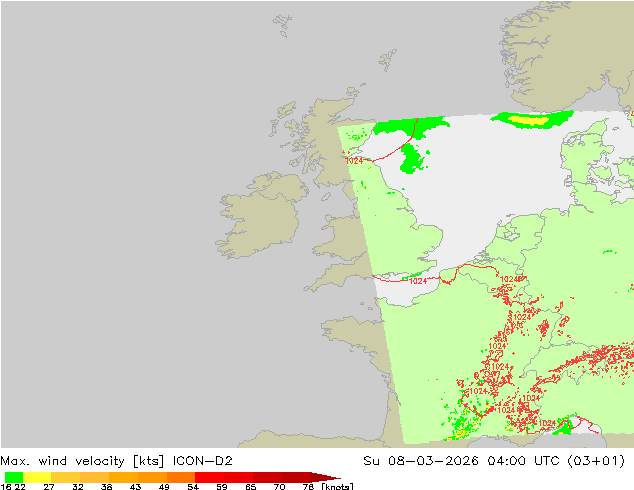Select the orange 43–49 knots legend swatch
The height and width of the screenshot is (490, 634).
152,477
